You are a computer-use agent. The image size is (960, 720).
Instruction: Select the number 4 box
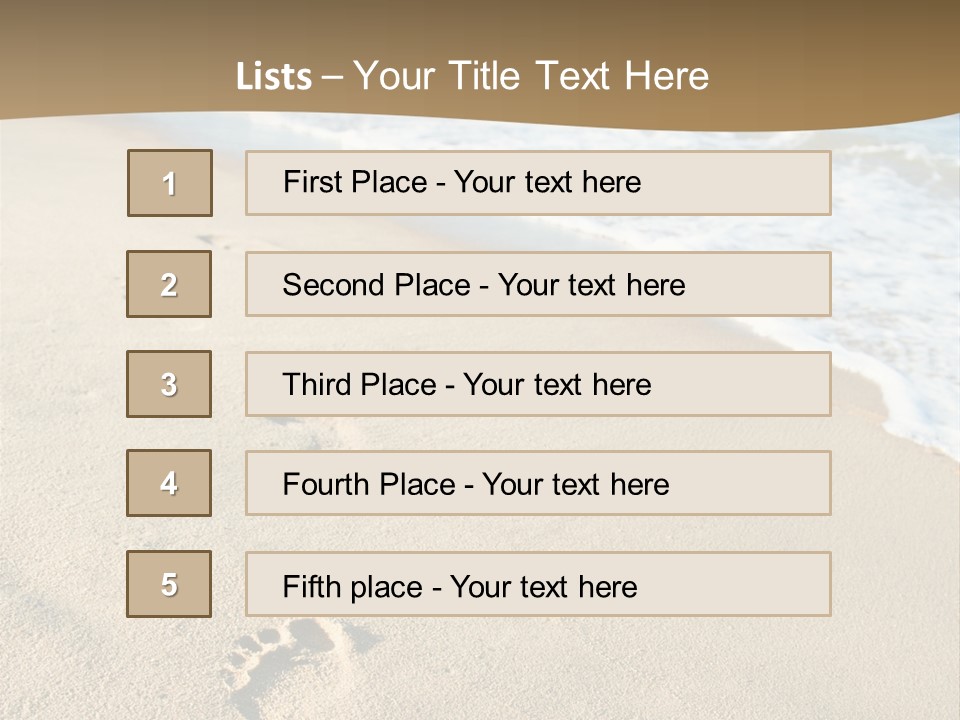click(x=169, y=484)
